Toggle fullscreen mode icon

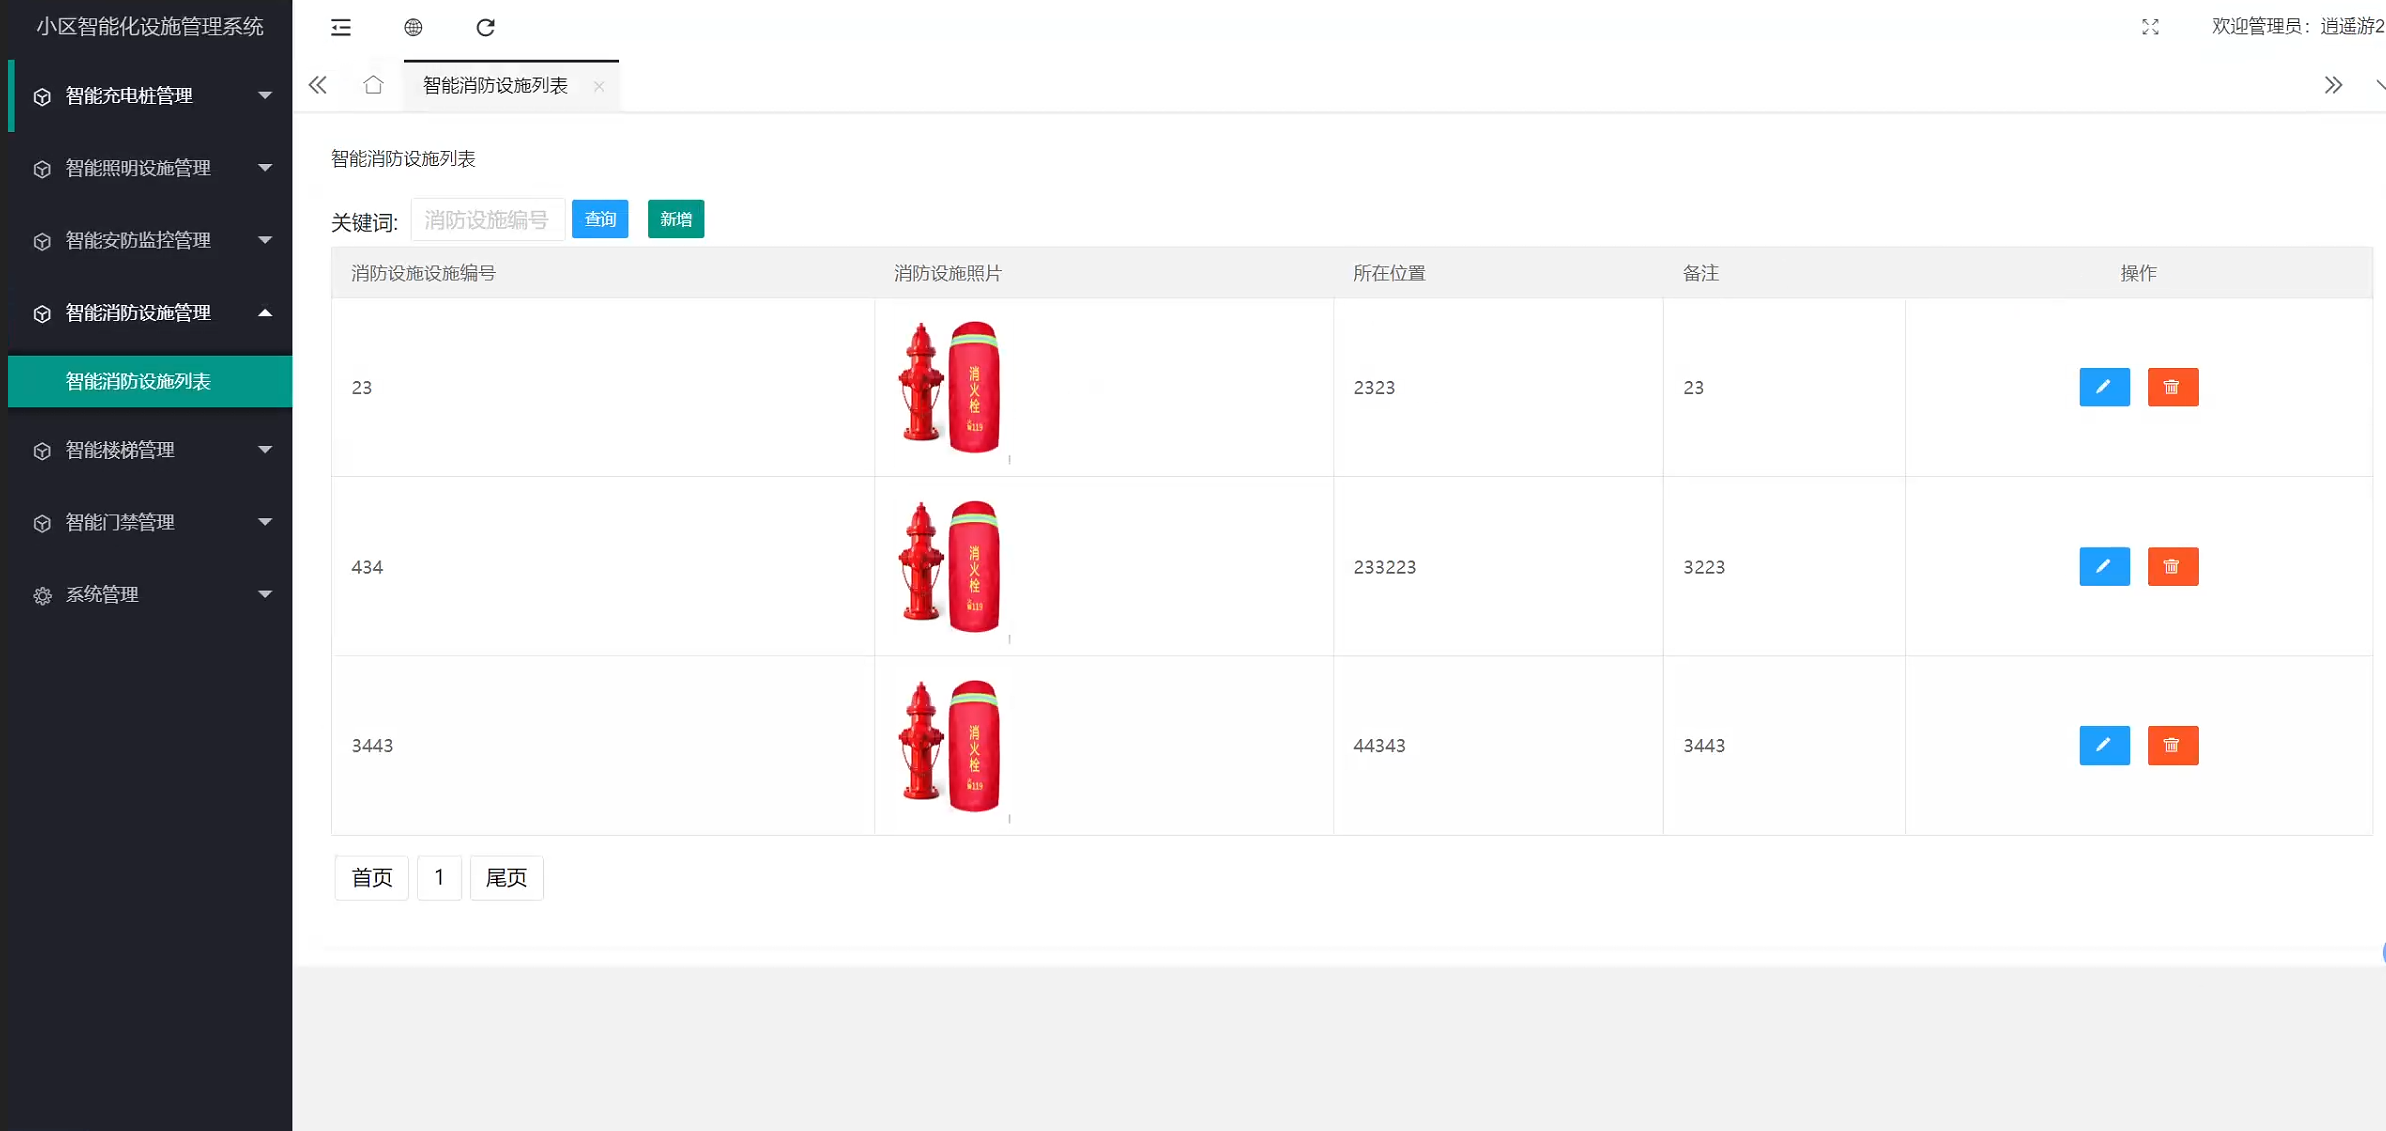coord(2150,27)
